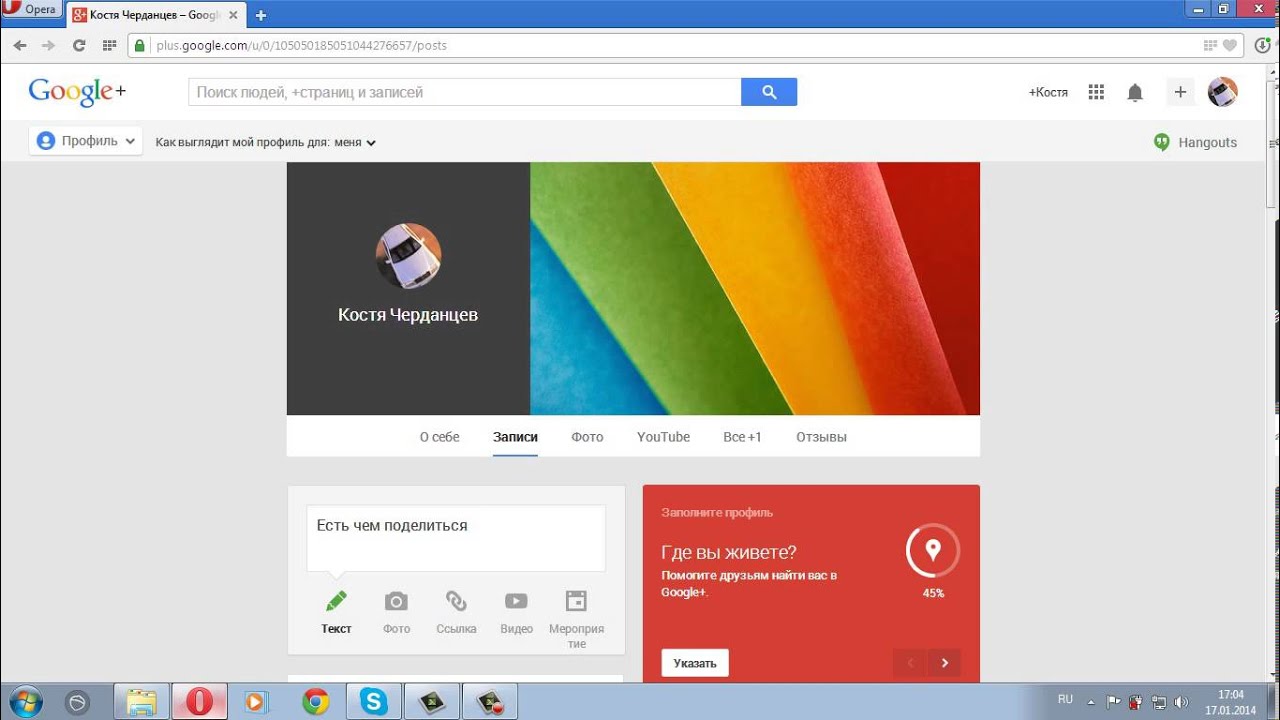Open a new browser tab with plus
This screenshot has height=720, width=1280.
tap(261, 15)
